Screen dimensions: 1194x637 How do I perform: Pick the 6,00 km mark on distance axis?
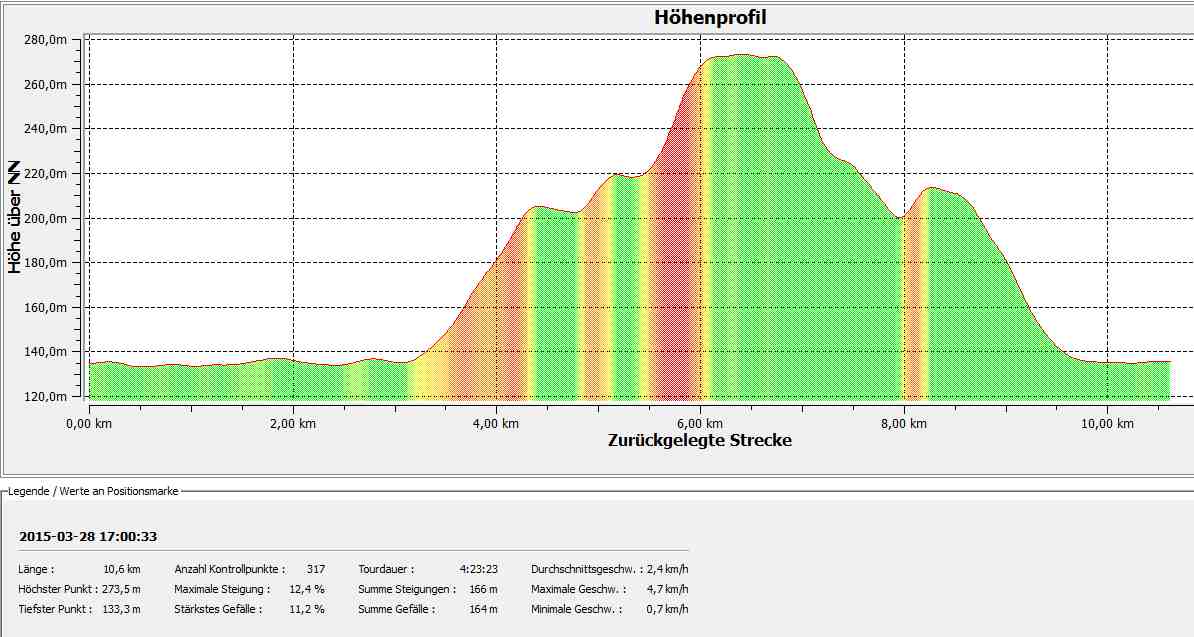click(x=700, y=424)
